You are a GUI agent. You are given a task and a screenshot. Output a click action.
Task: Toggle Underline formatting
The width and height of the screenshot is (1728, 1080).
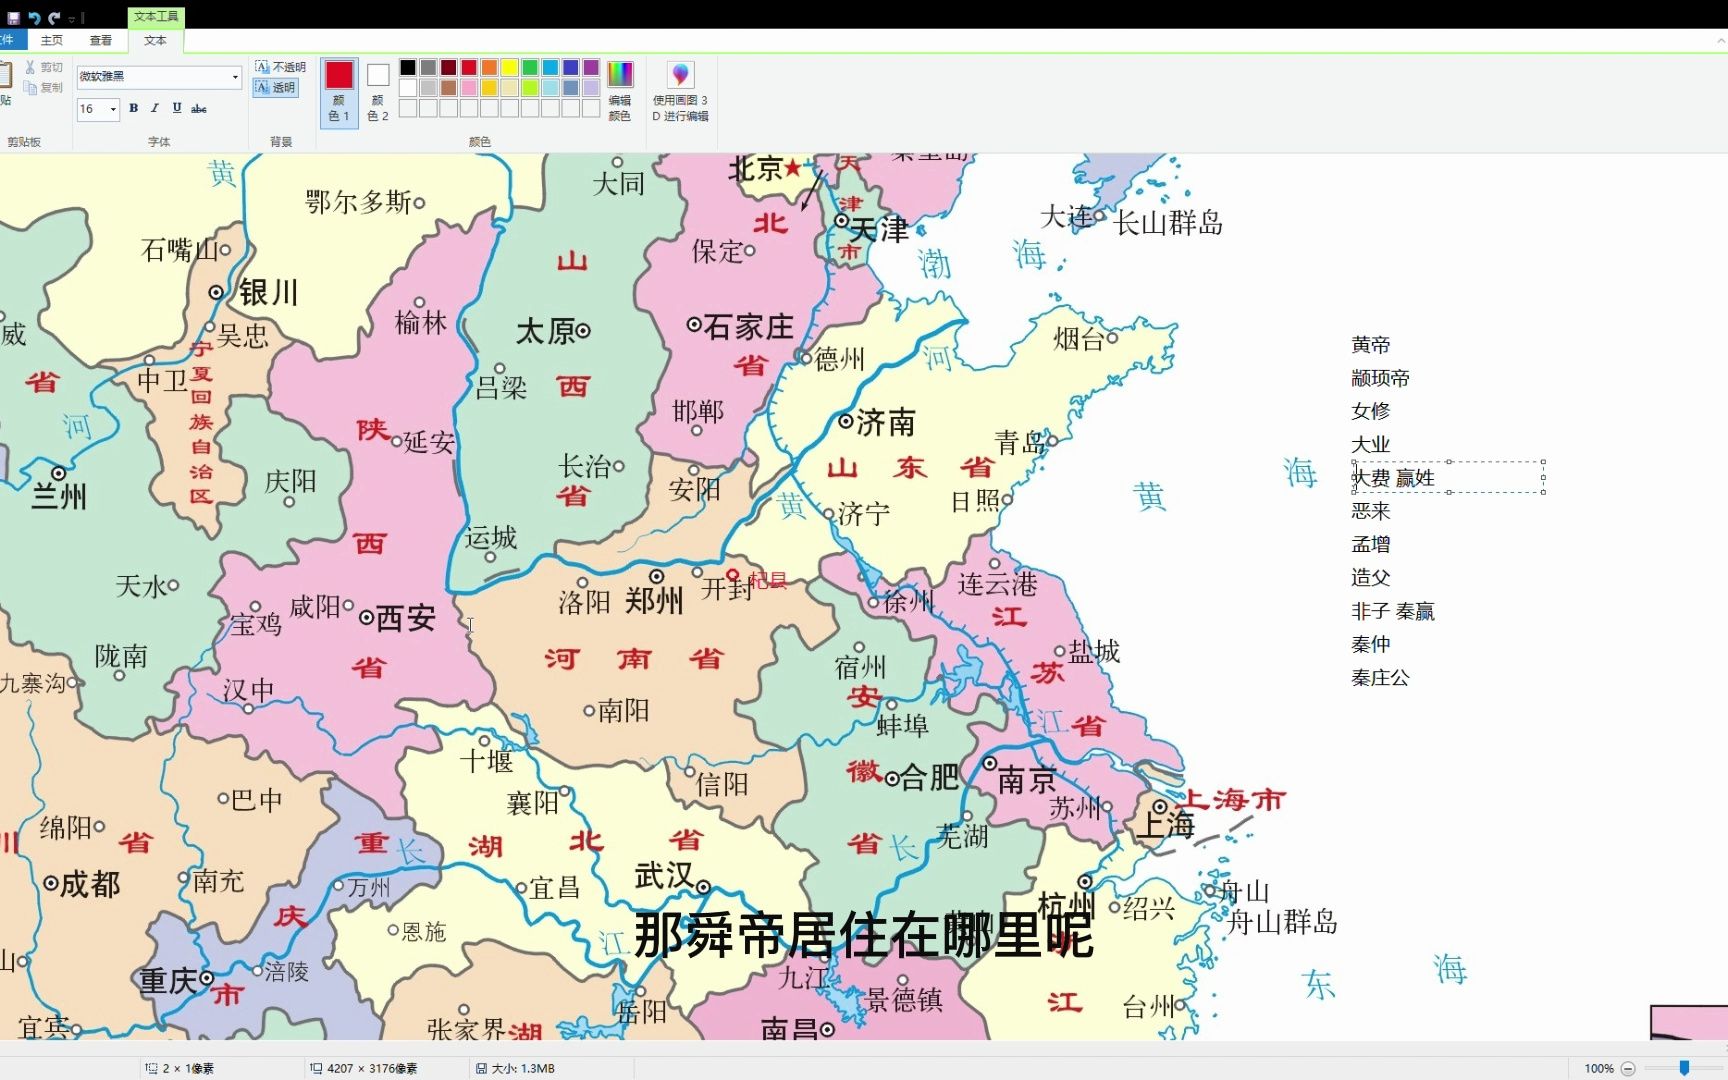point(177,108)
